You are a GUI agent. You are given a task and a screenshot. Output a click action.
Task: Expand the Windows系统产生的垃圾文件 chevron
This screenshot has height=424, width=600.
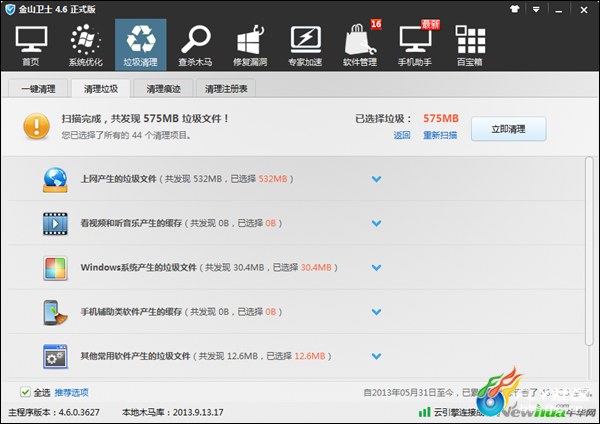pos(377,268)
